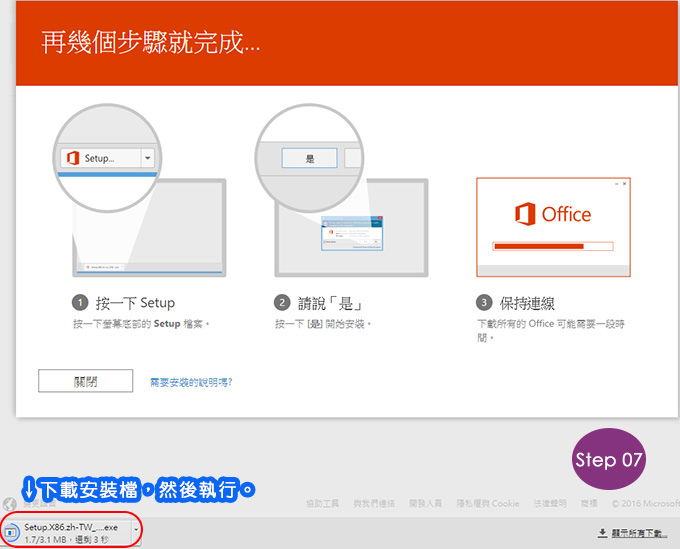This screenshot has width=680, height=549.
Task: Click the step 3 number circle
Action: click(484, 303)
